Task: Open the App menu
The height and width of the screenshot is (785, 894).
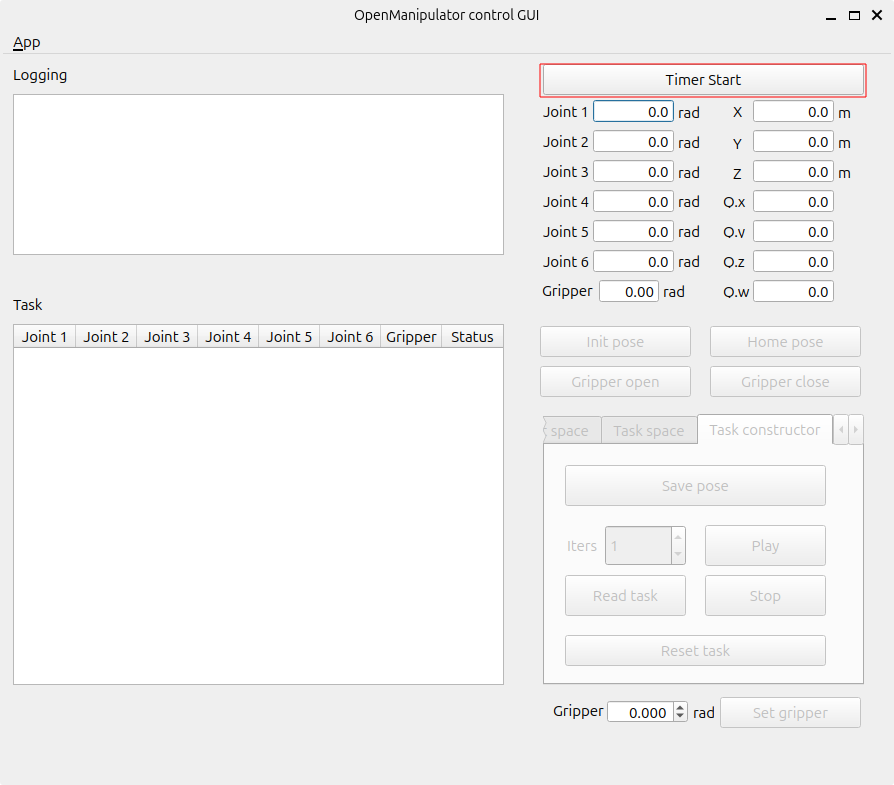Action: [26, 43]
